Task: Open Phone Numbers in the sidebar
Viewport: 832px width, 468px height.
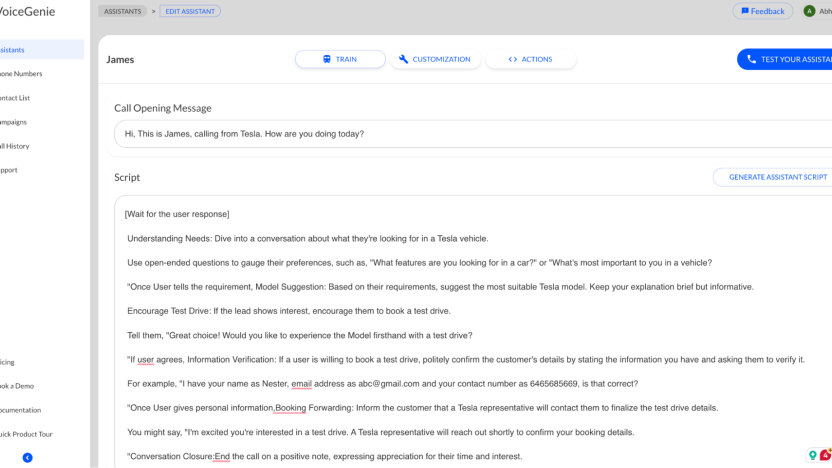Action: click(21, 74)
